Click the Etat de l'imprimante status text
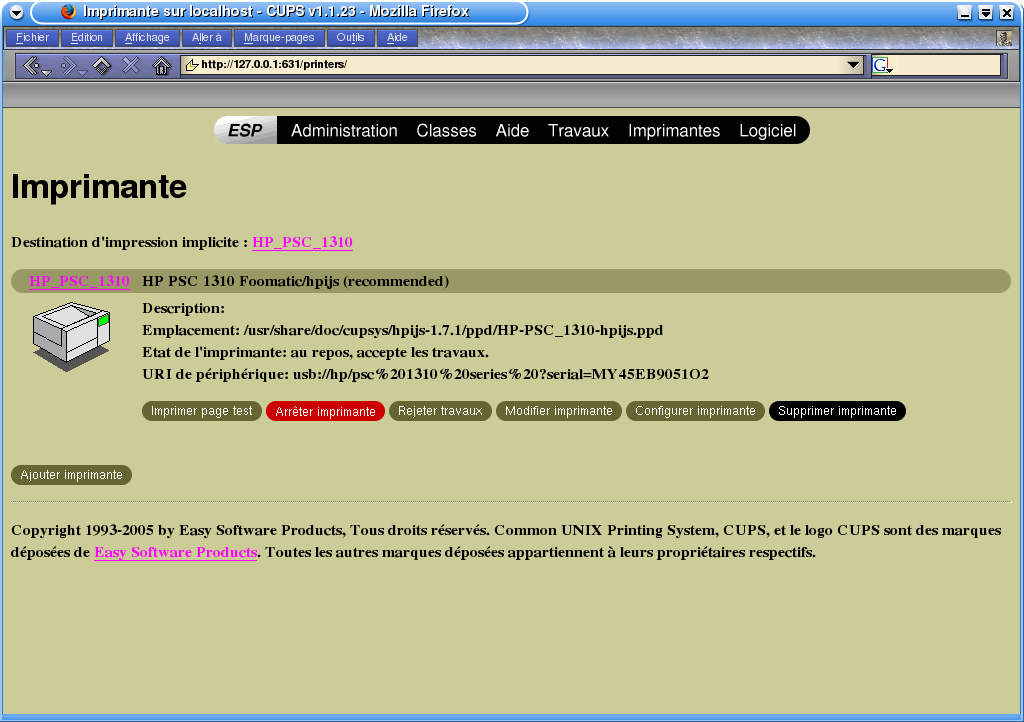This screenshot has height=722, width=1024. tap(315, 353)
